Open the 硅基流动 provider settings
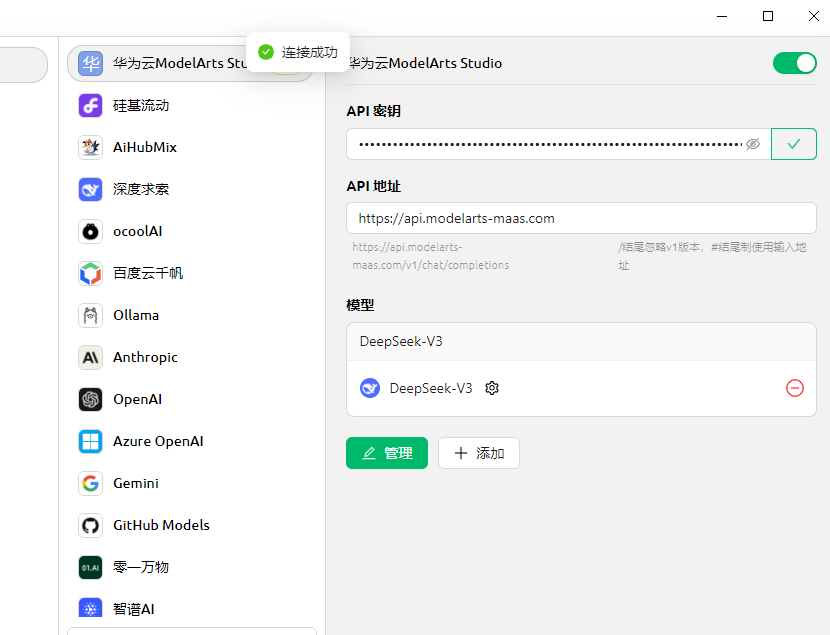Image resolution: width=830 pixels, height=635 pixels. pyautogui.click(x=191, y=105)
